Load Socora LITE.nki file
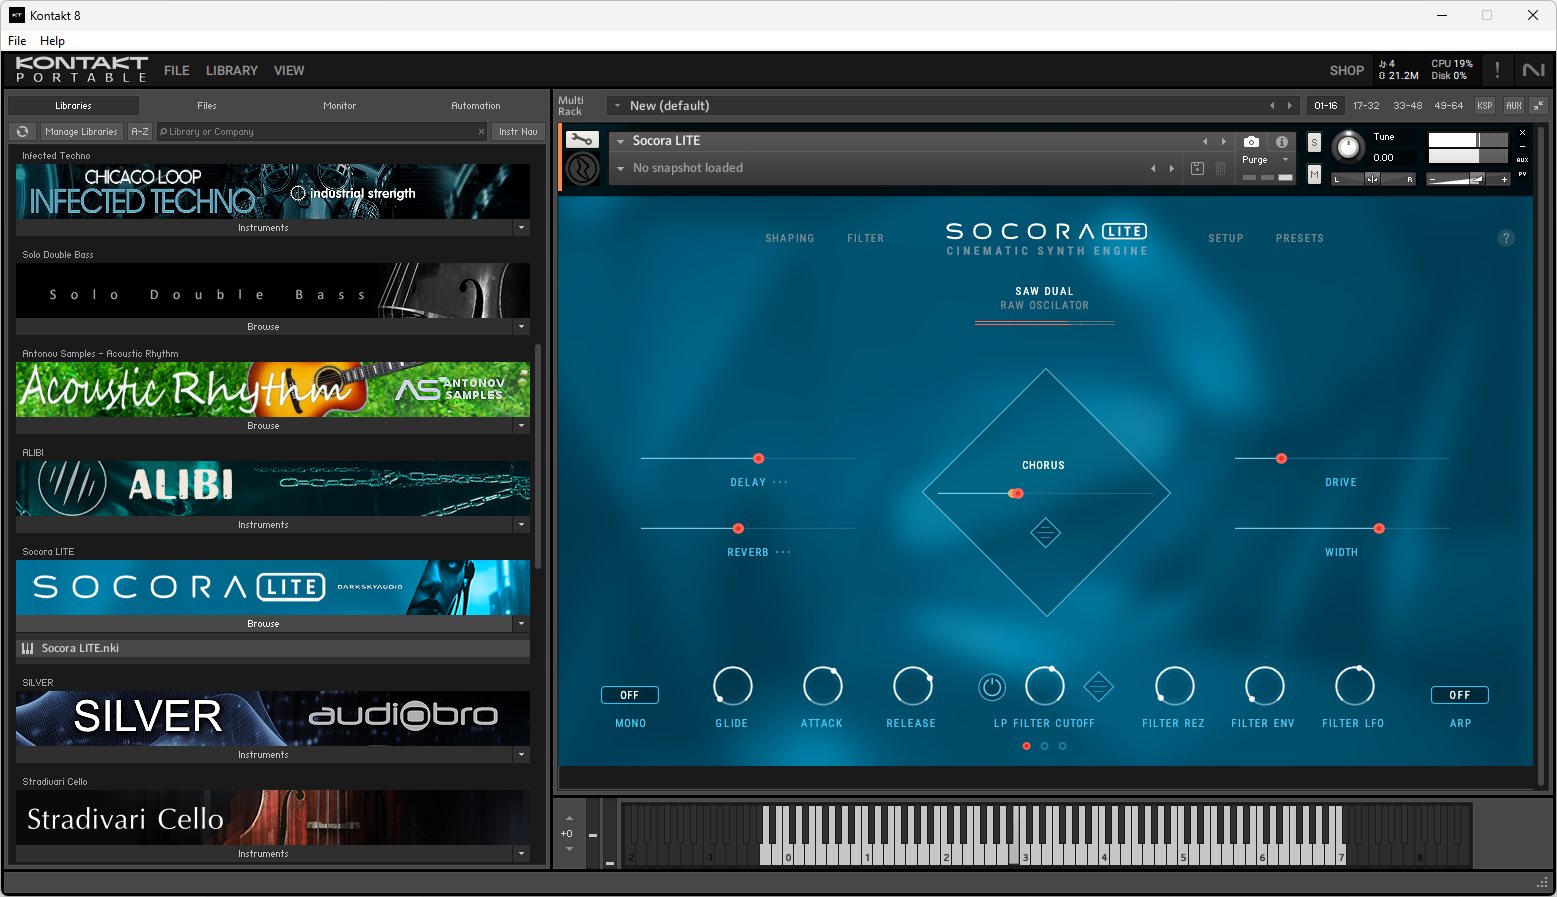This screenshot has height=897, width=1557. point(273,649)
